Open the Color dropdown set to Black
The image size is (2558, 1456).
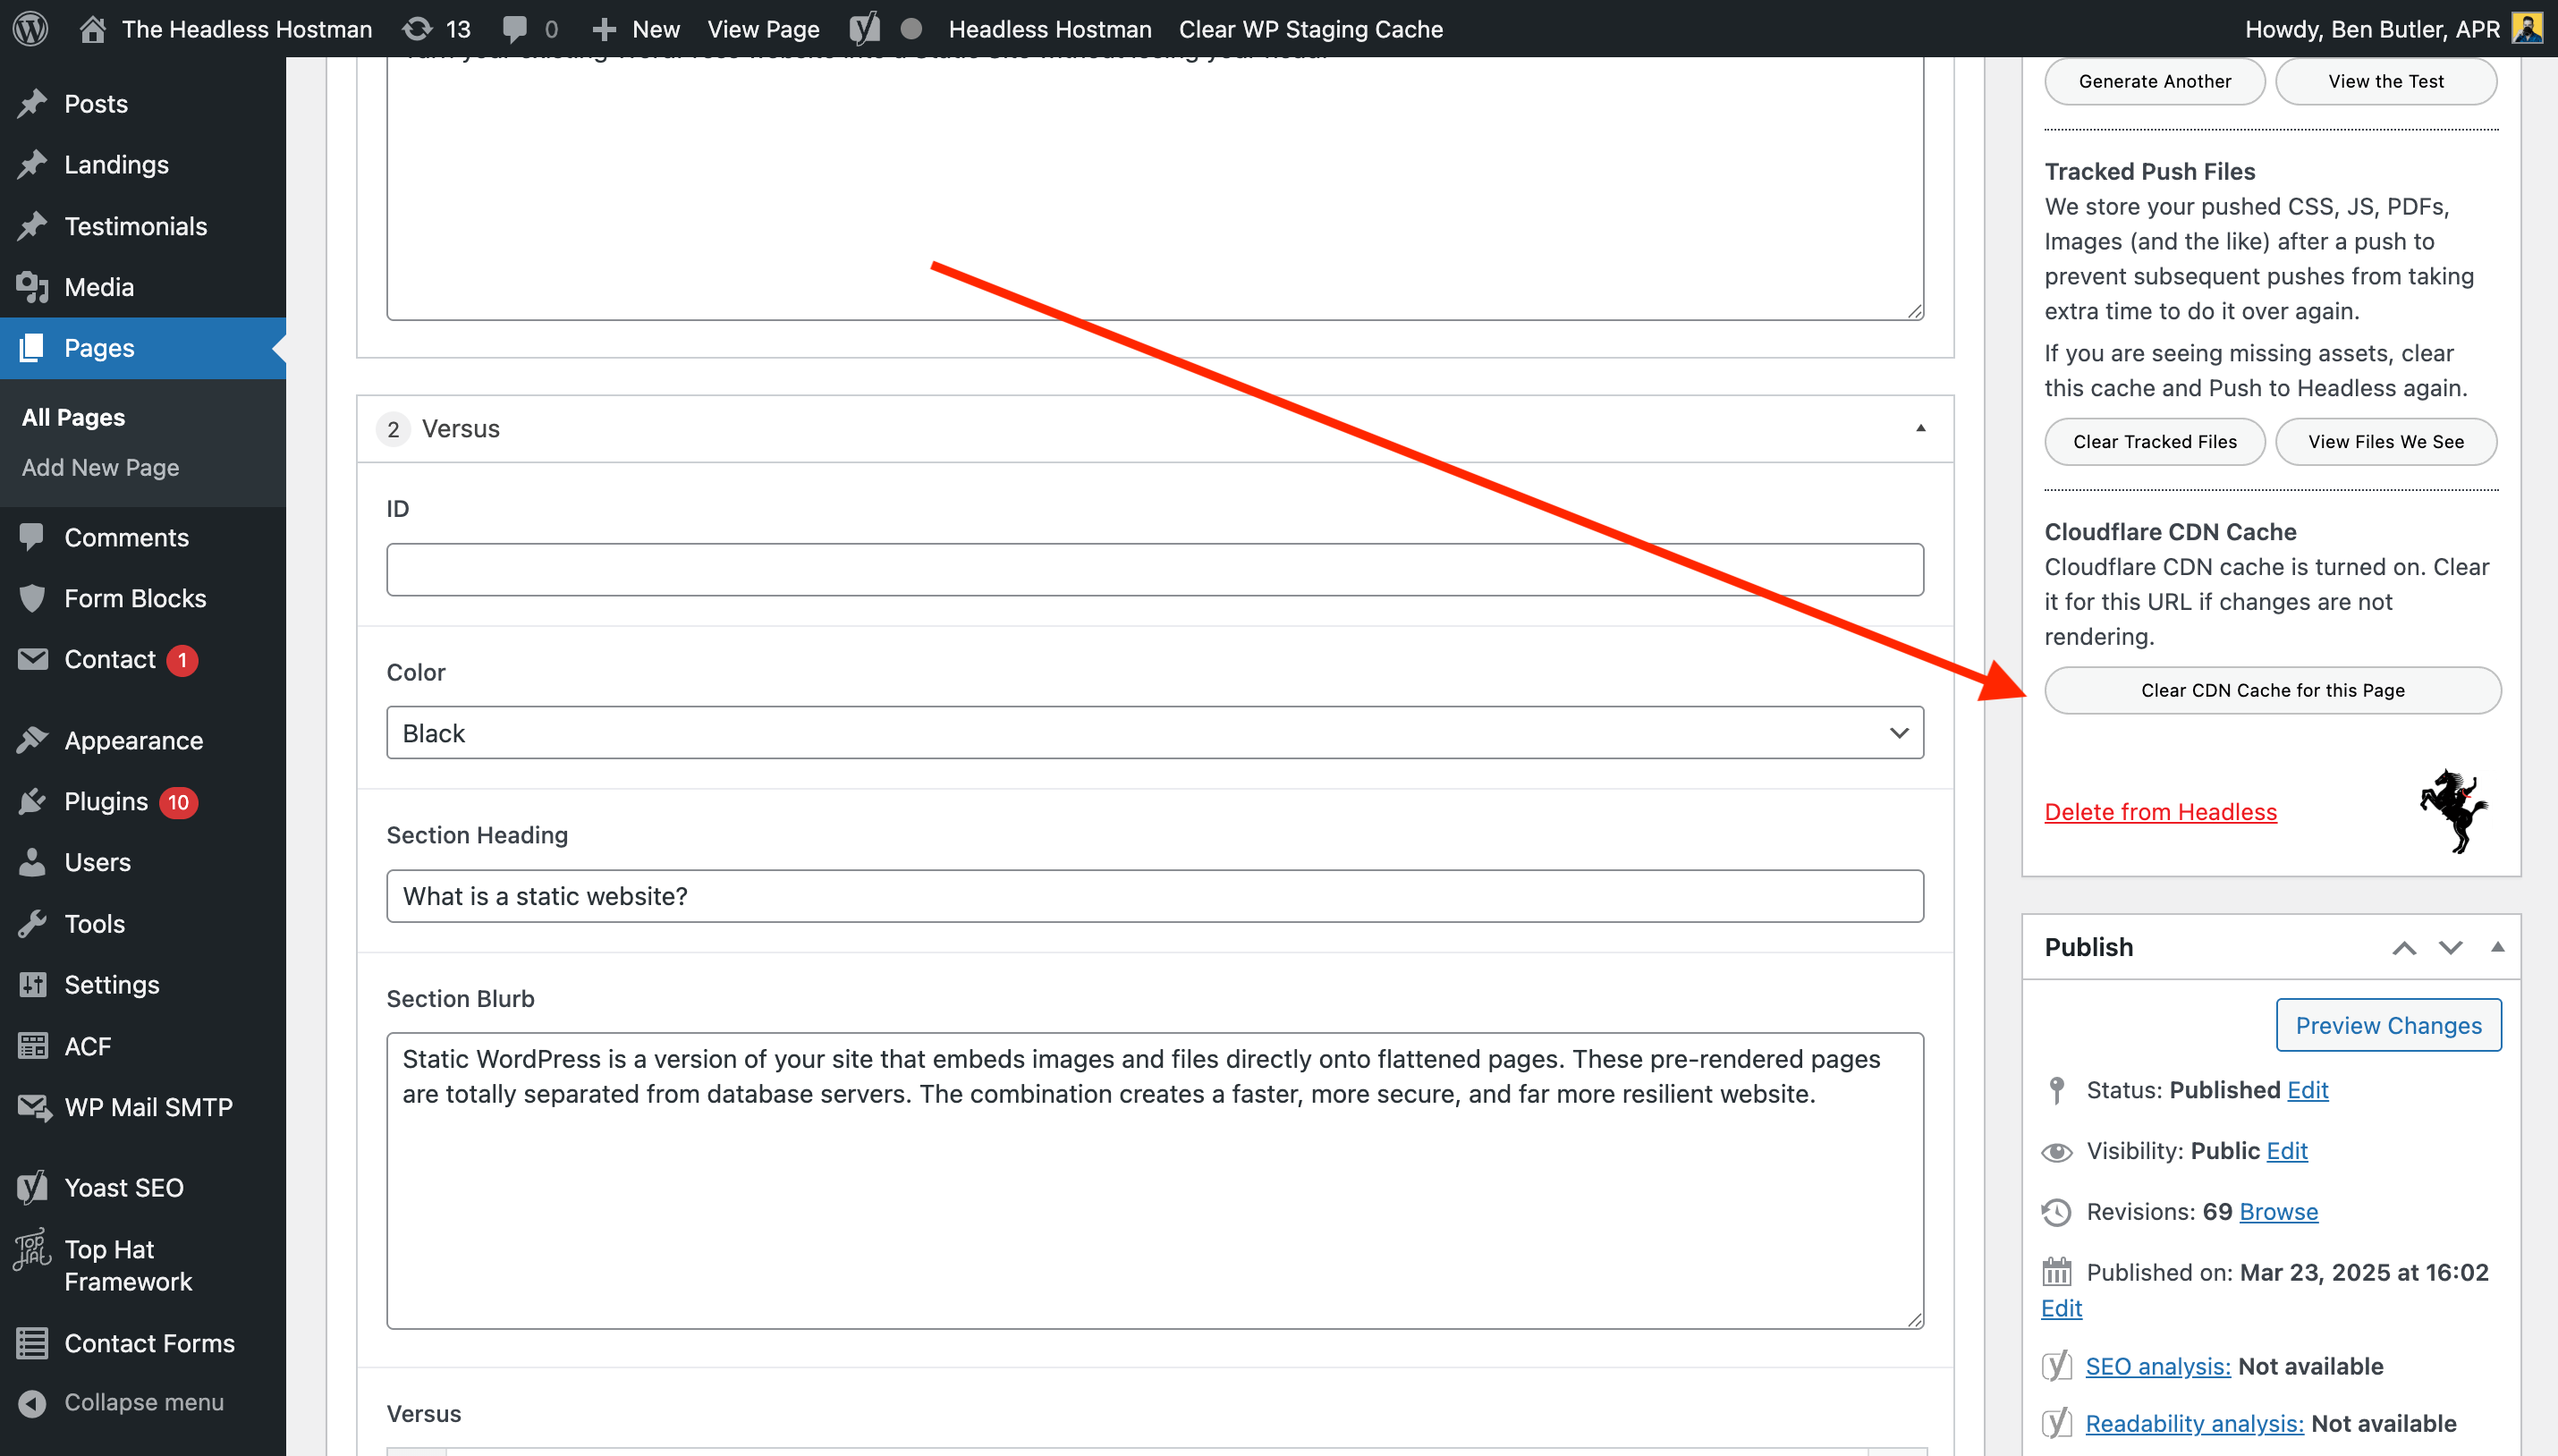coord(1154,733)
